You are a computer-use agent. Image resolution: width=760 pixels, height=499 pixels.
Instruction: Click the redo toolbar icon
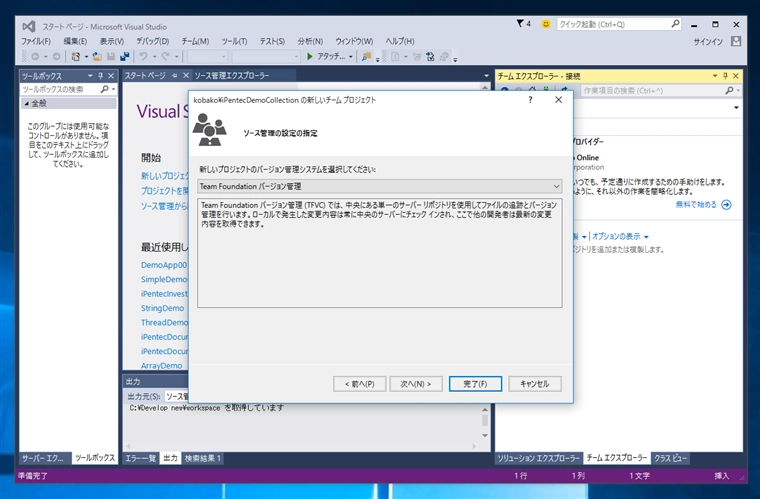(x=165, y=57)
